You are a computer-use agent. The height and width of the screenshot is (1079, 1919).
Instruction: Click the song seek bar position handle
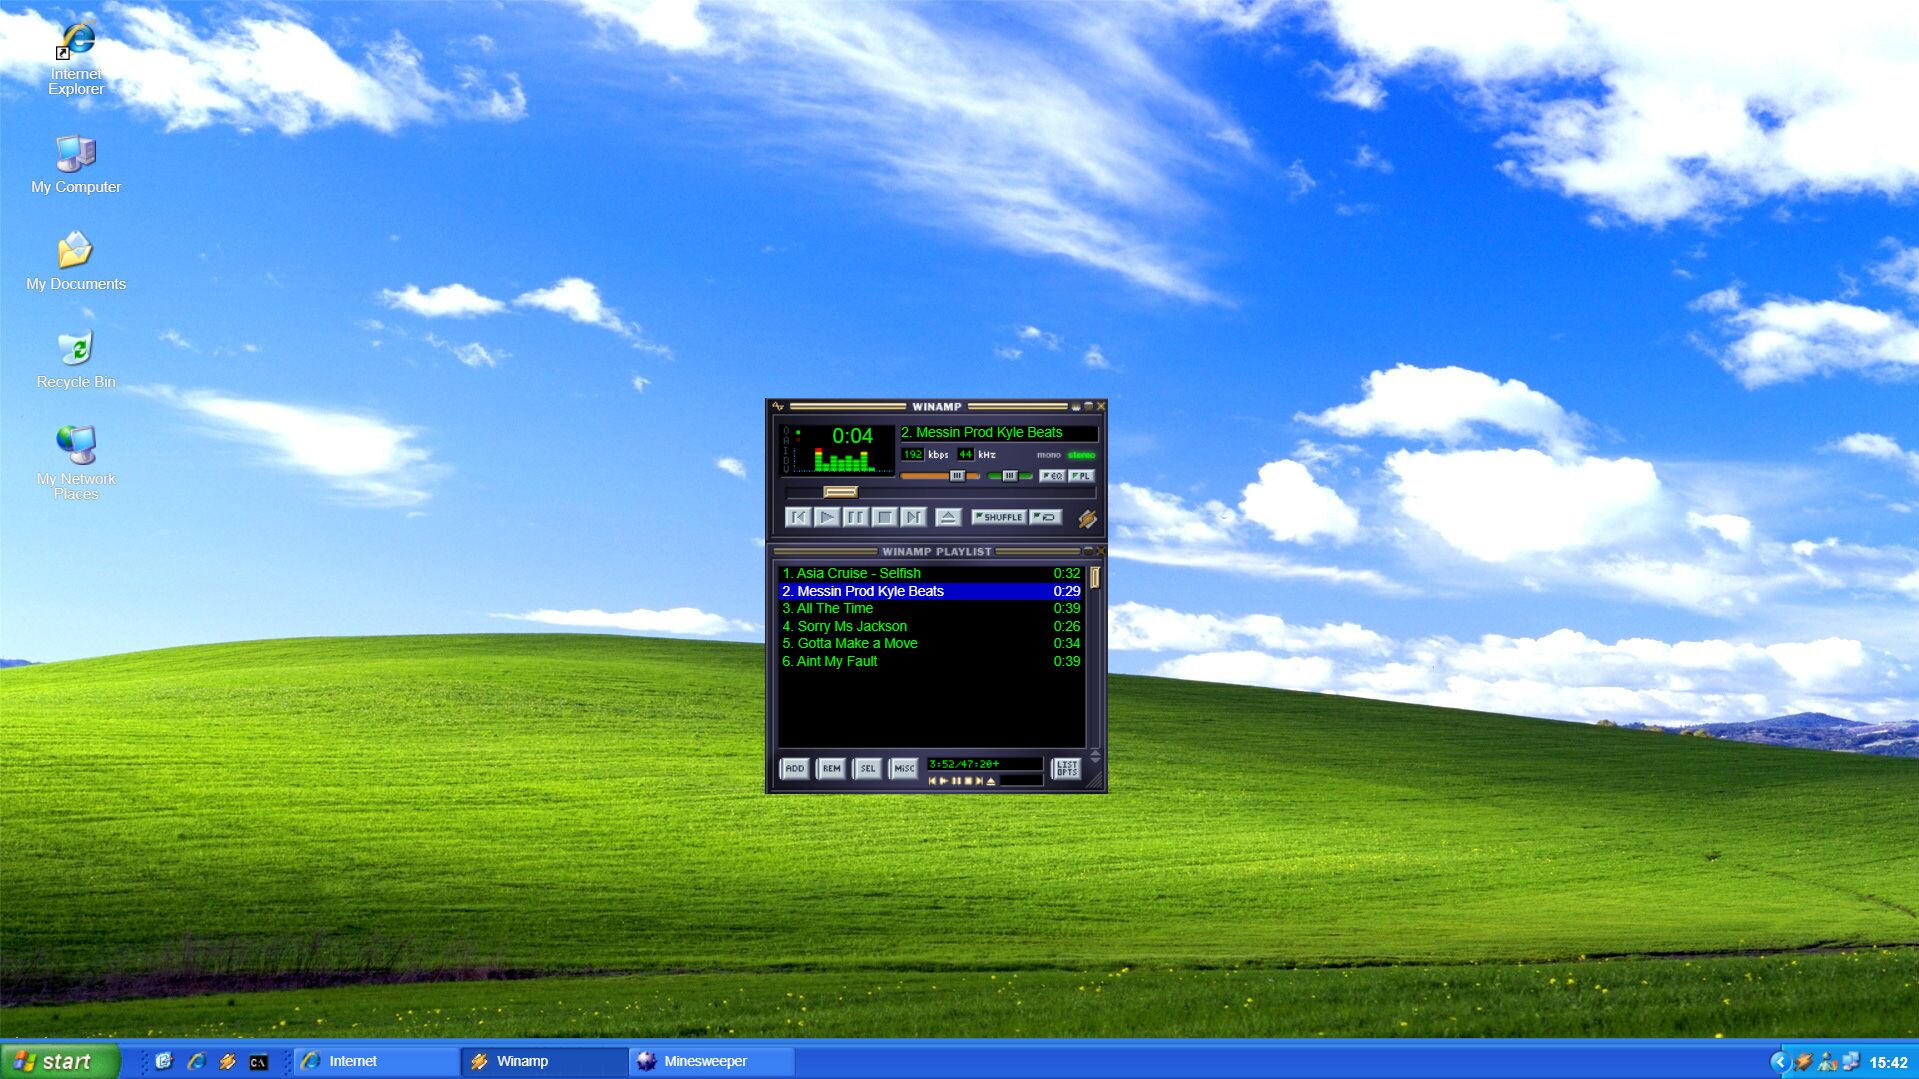pos(841,492)
